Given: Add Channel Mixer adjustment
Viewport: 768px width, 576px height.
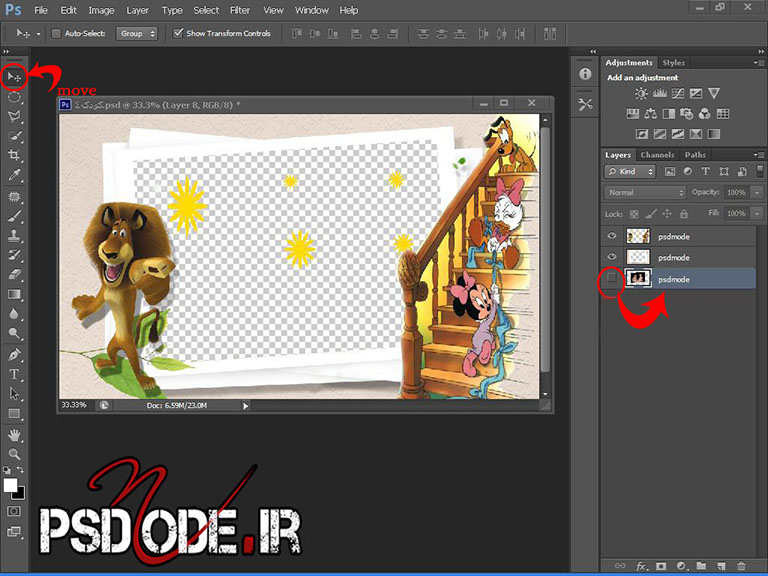Looking at the screenshot, I should [704, 114].
